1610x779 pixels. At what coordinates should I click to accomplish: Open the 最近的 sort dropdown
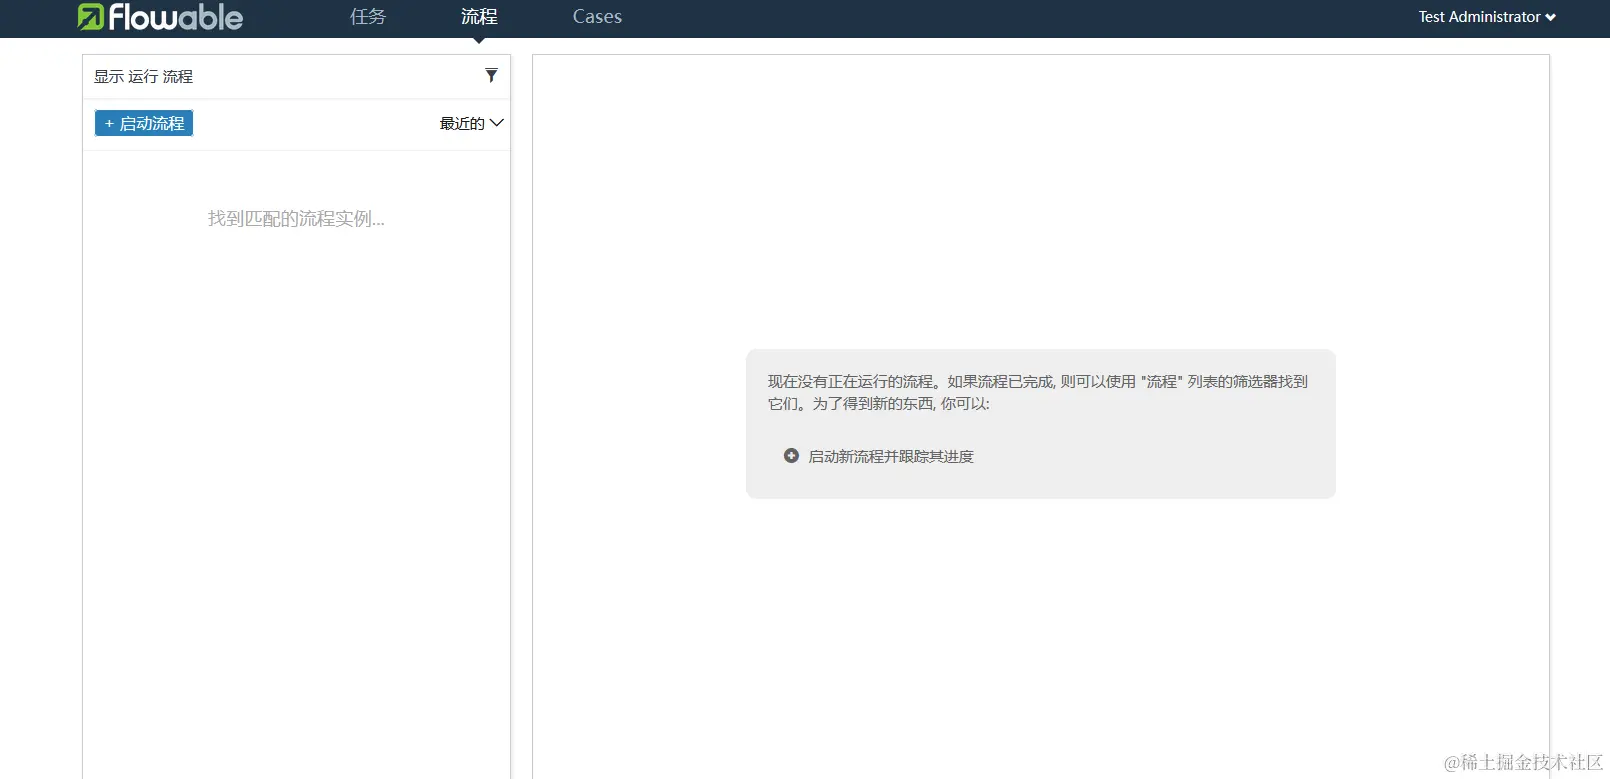coord(471,123)
